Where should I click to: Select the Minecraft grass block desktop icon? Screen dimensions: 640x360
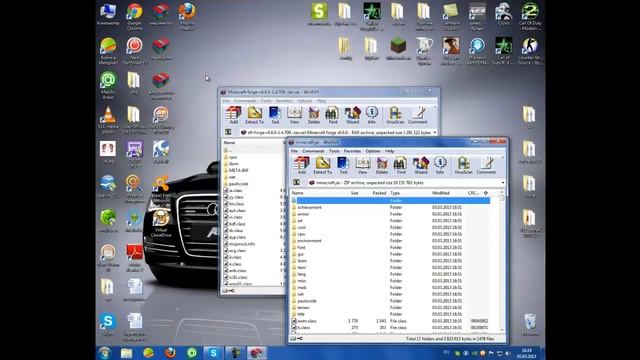click(x=398, y=49)
